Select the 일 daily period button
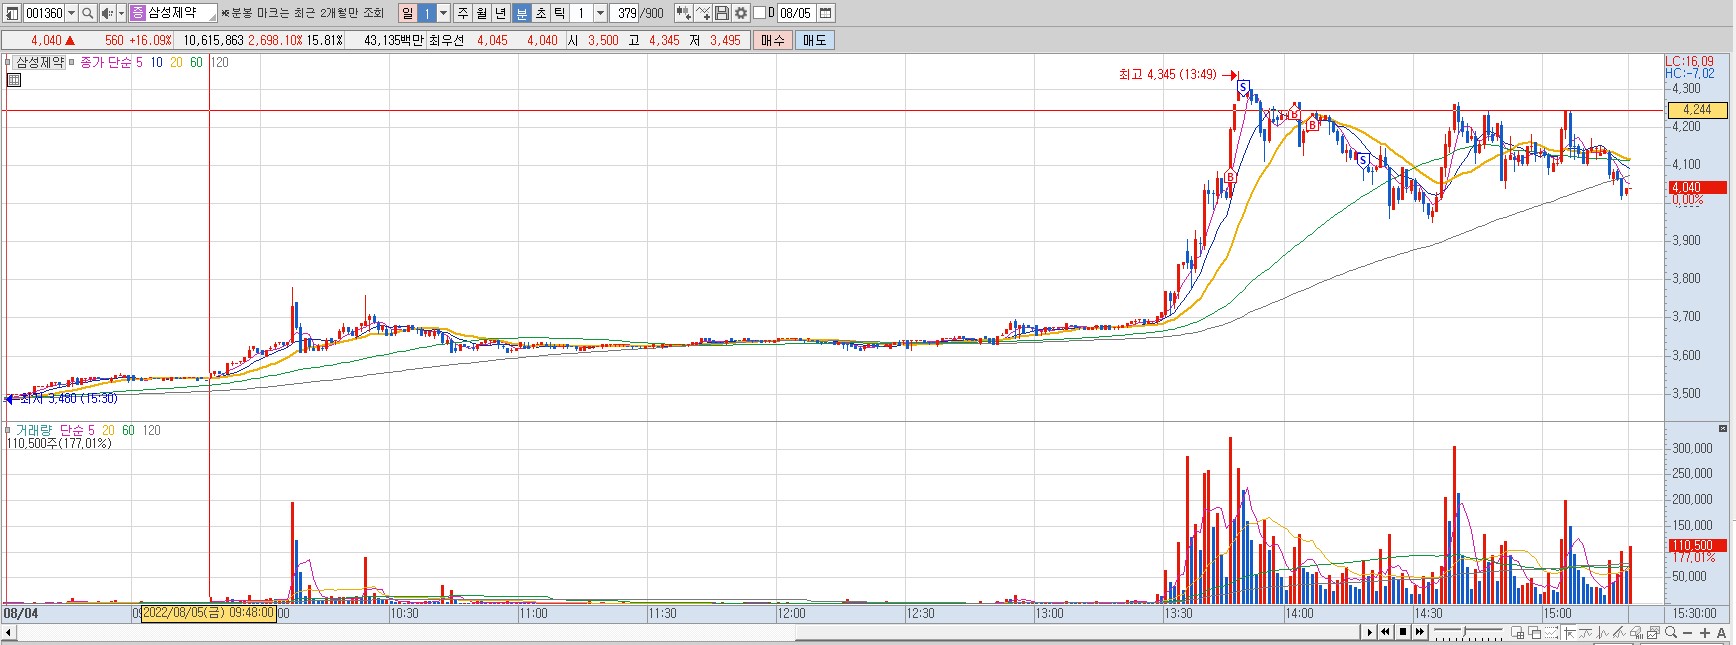Image resolution: width=1736 pixels, height=645 pixels. (408, 13)
